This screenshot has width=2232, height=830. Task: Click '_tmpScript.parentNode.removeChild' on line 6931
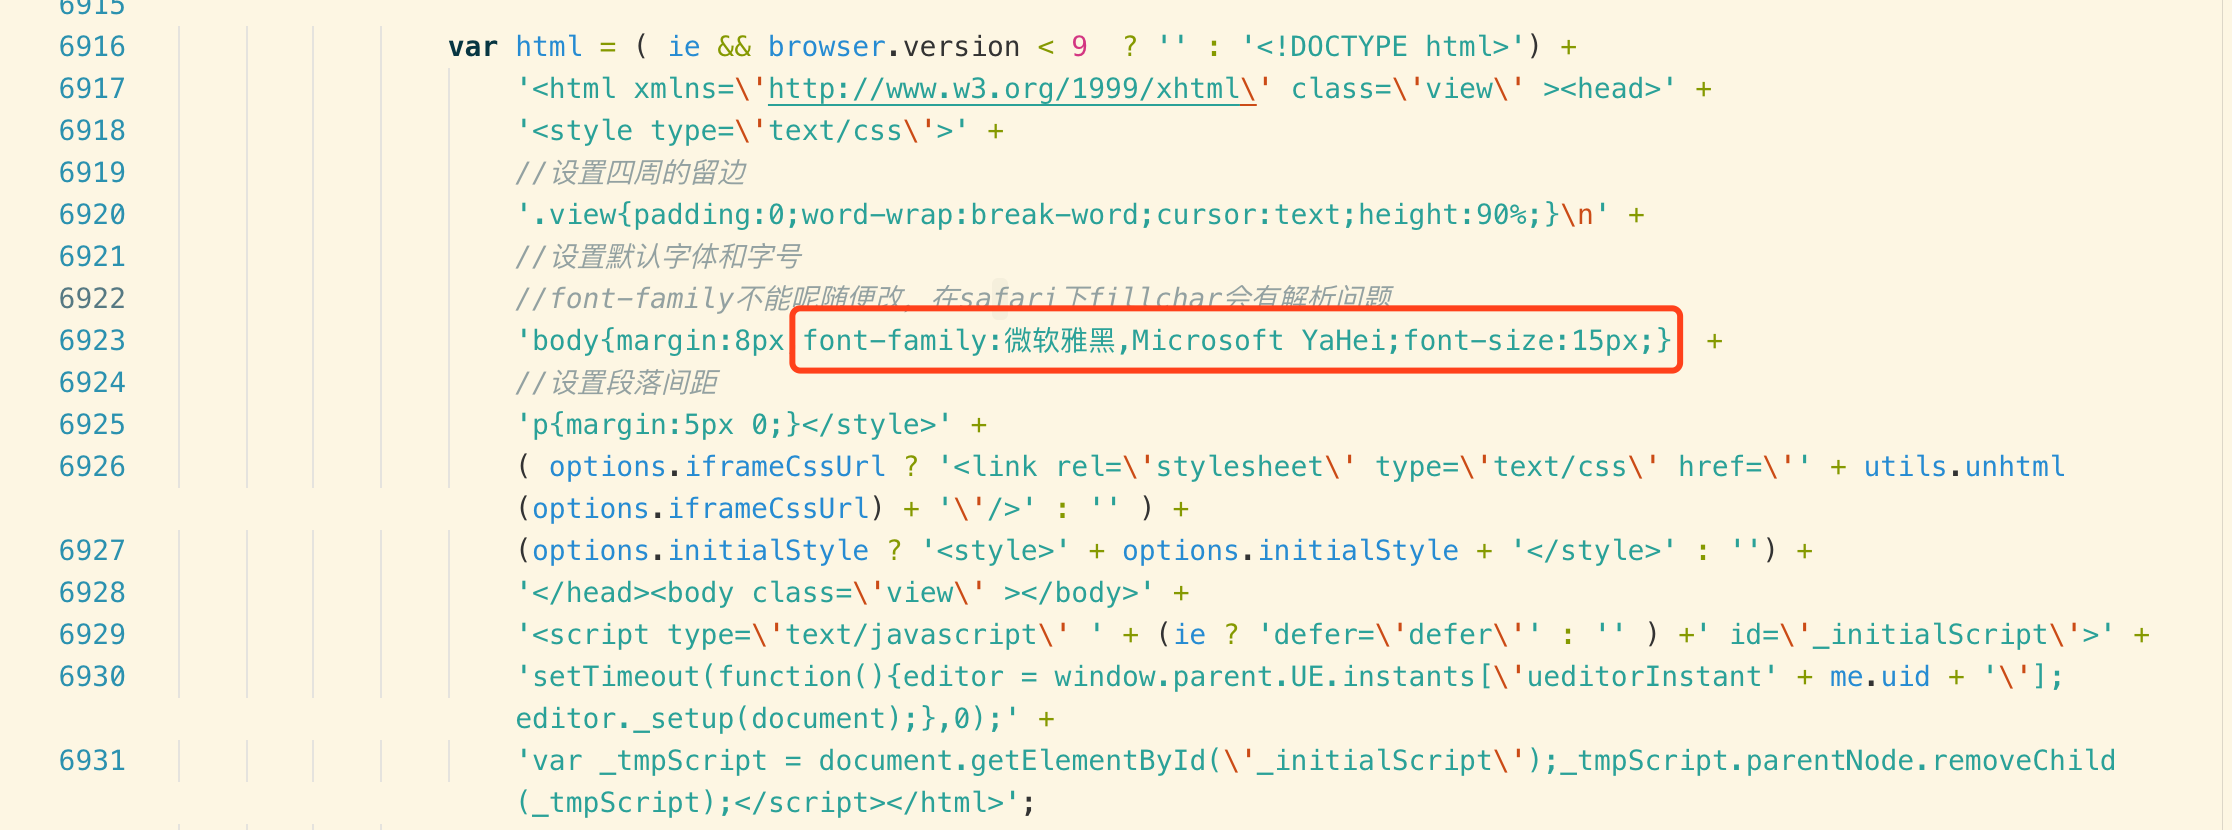pyautogui.click(x=1838, y=761)
